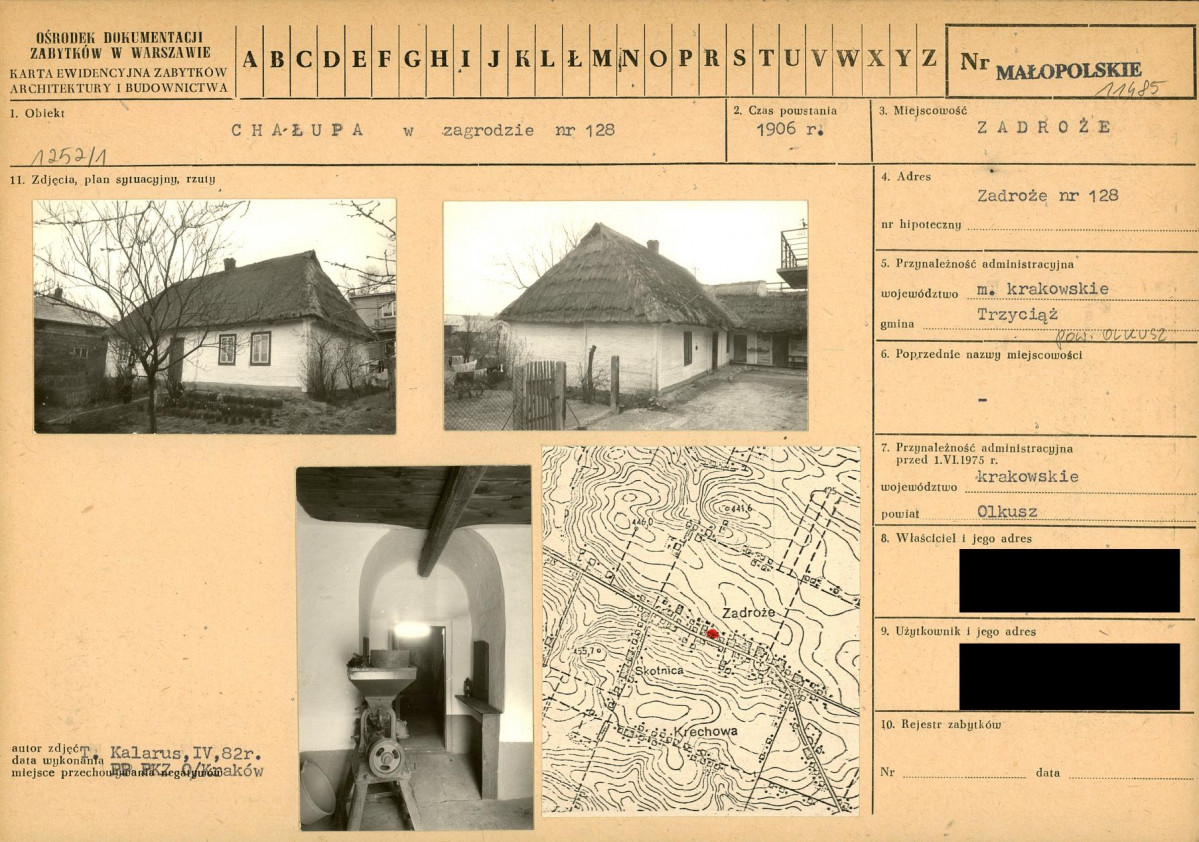Viewport: 1199px width, 842px height.
Task: Click the address Zadroże nr 128
Action: 1048,196
